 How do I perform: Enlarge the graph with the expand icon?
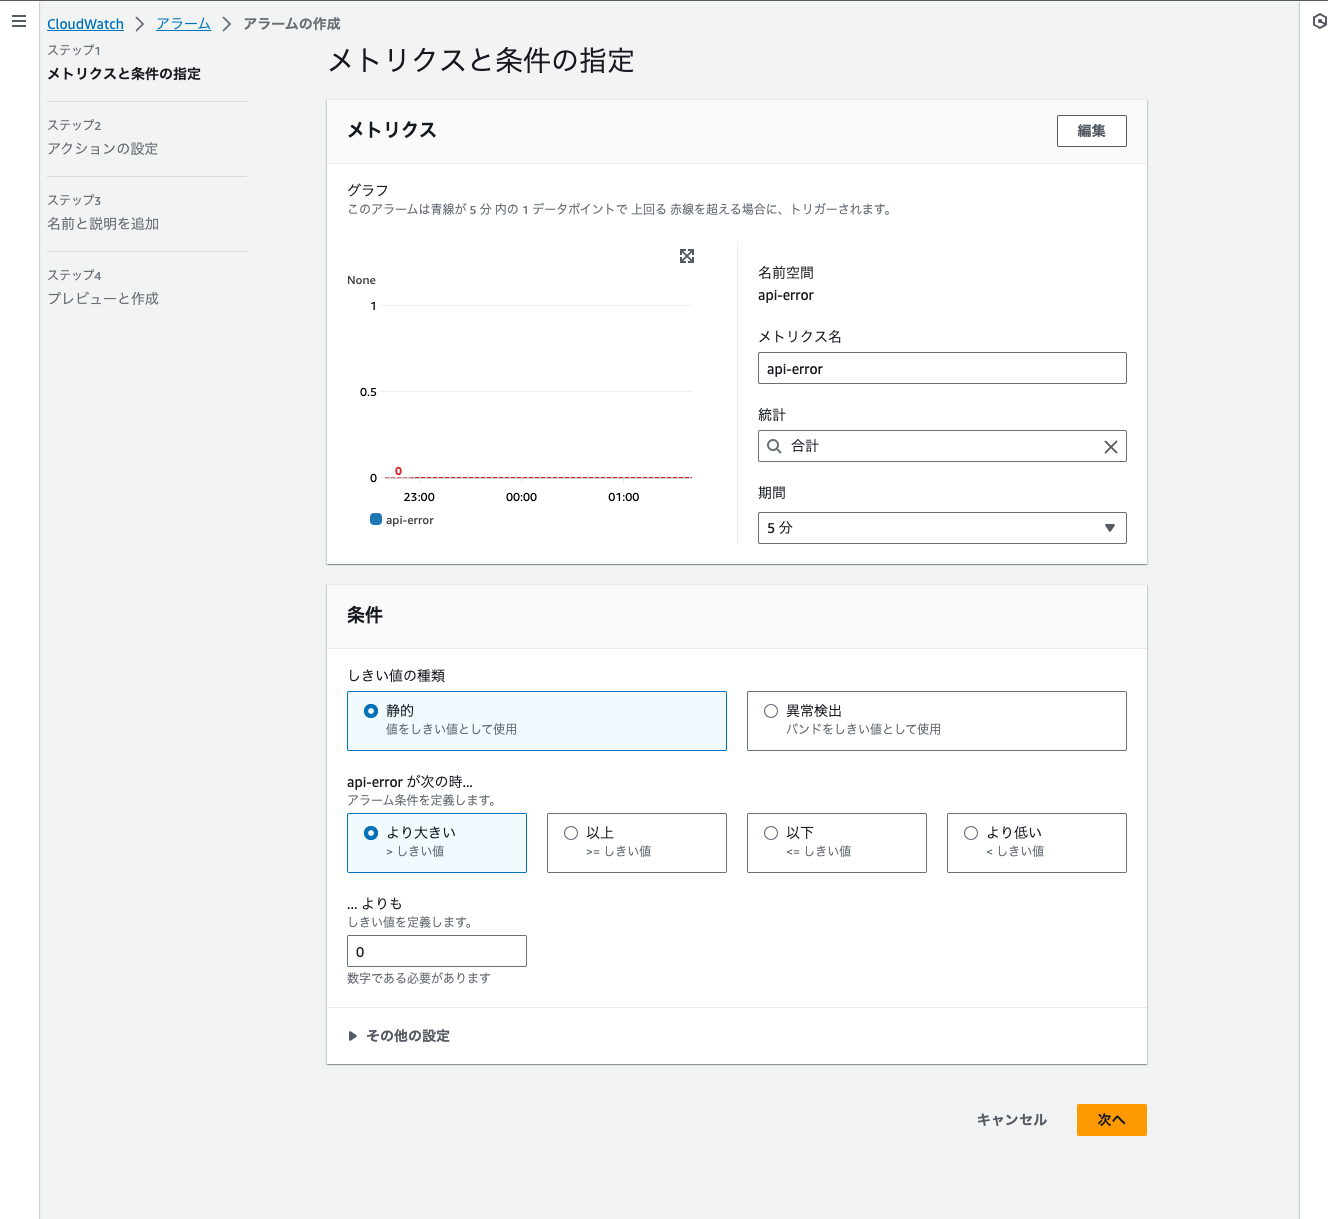[x=687, y=256]
